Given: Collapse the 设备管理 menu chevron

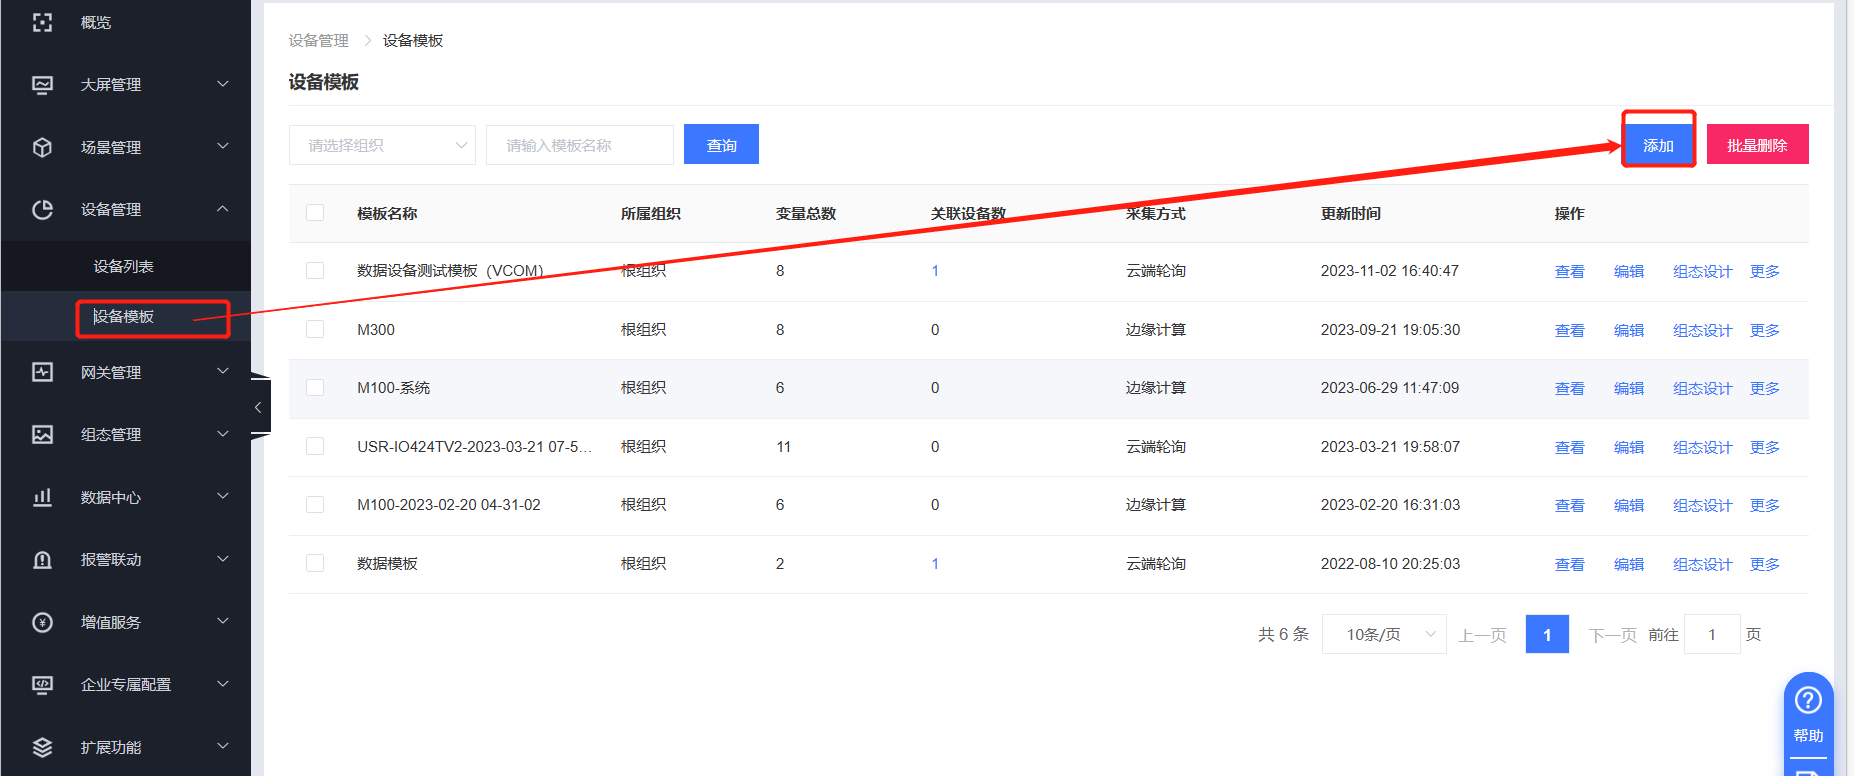Looking at the screenshot, I should 223,209.
